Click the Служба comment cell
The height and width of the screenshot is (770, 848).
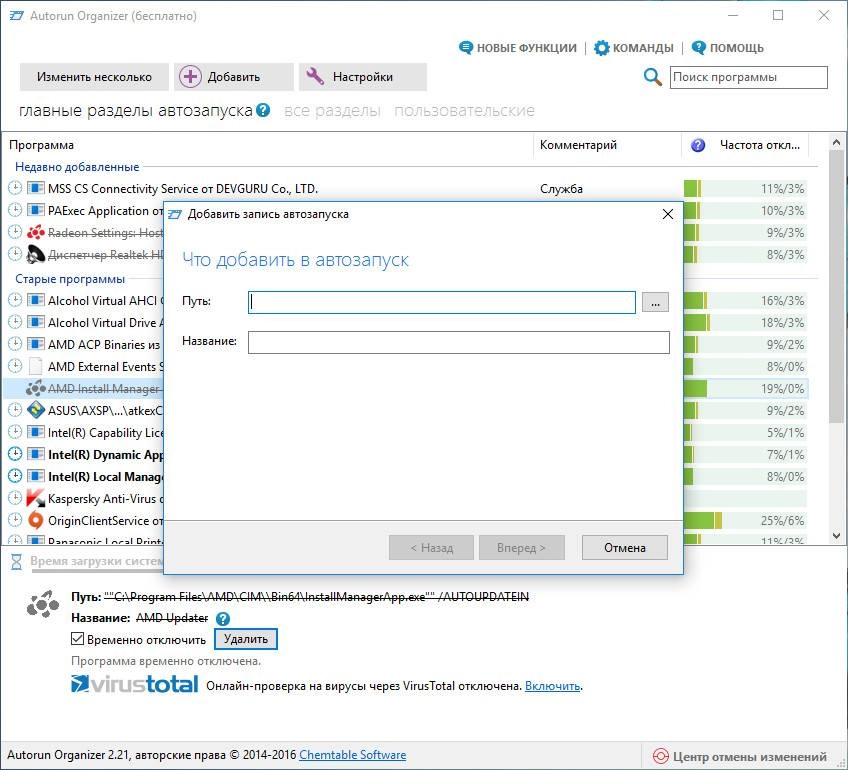click(561, 189)
